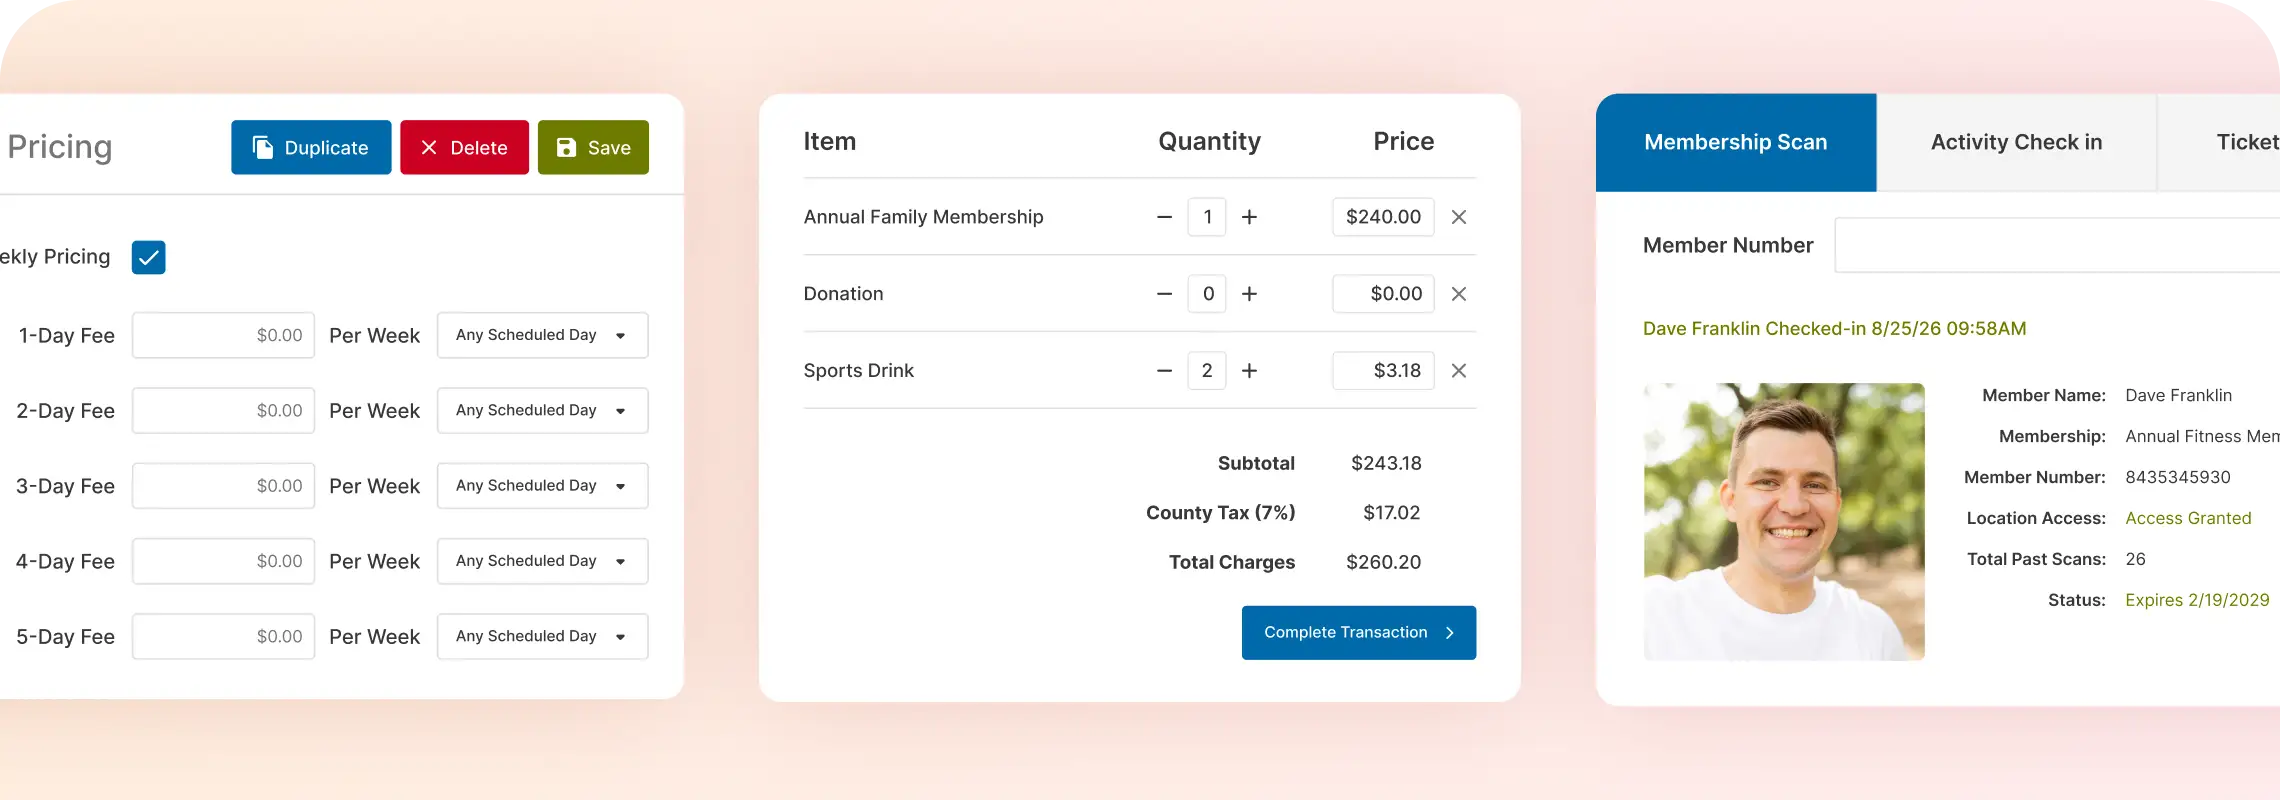
Task: Click the Complete Transaction button
Action: [1358, 633]
